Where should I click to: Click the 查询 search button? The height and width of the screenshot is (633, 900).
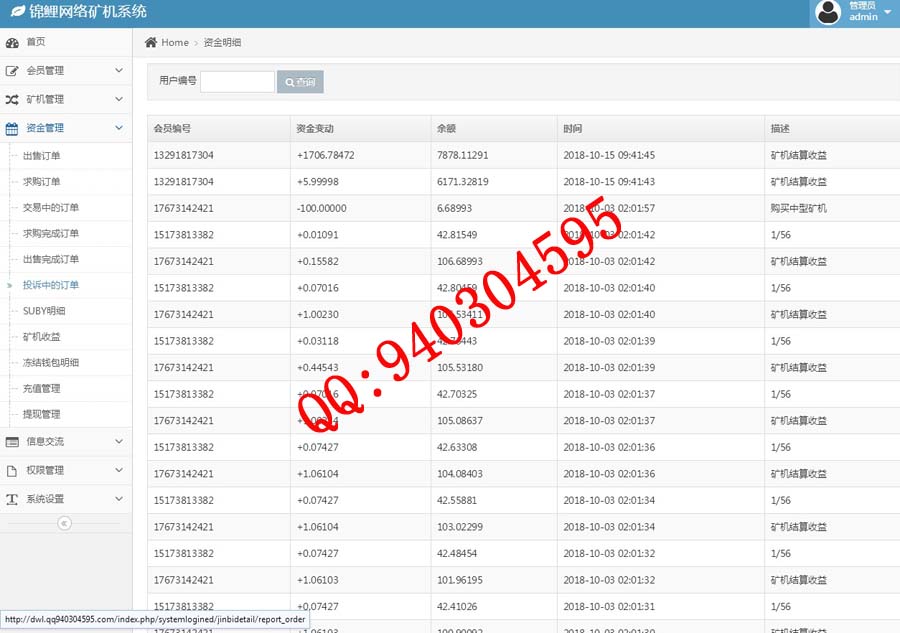click(x=300, y=82)
